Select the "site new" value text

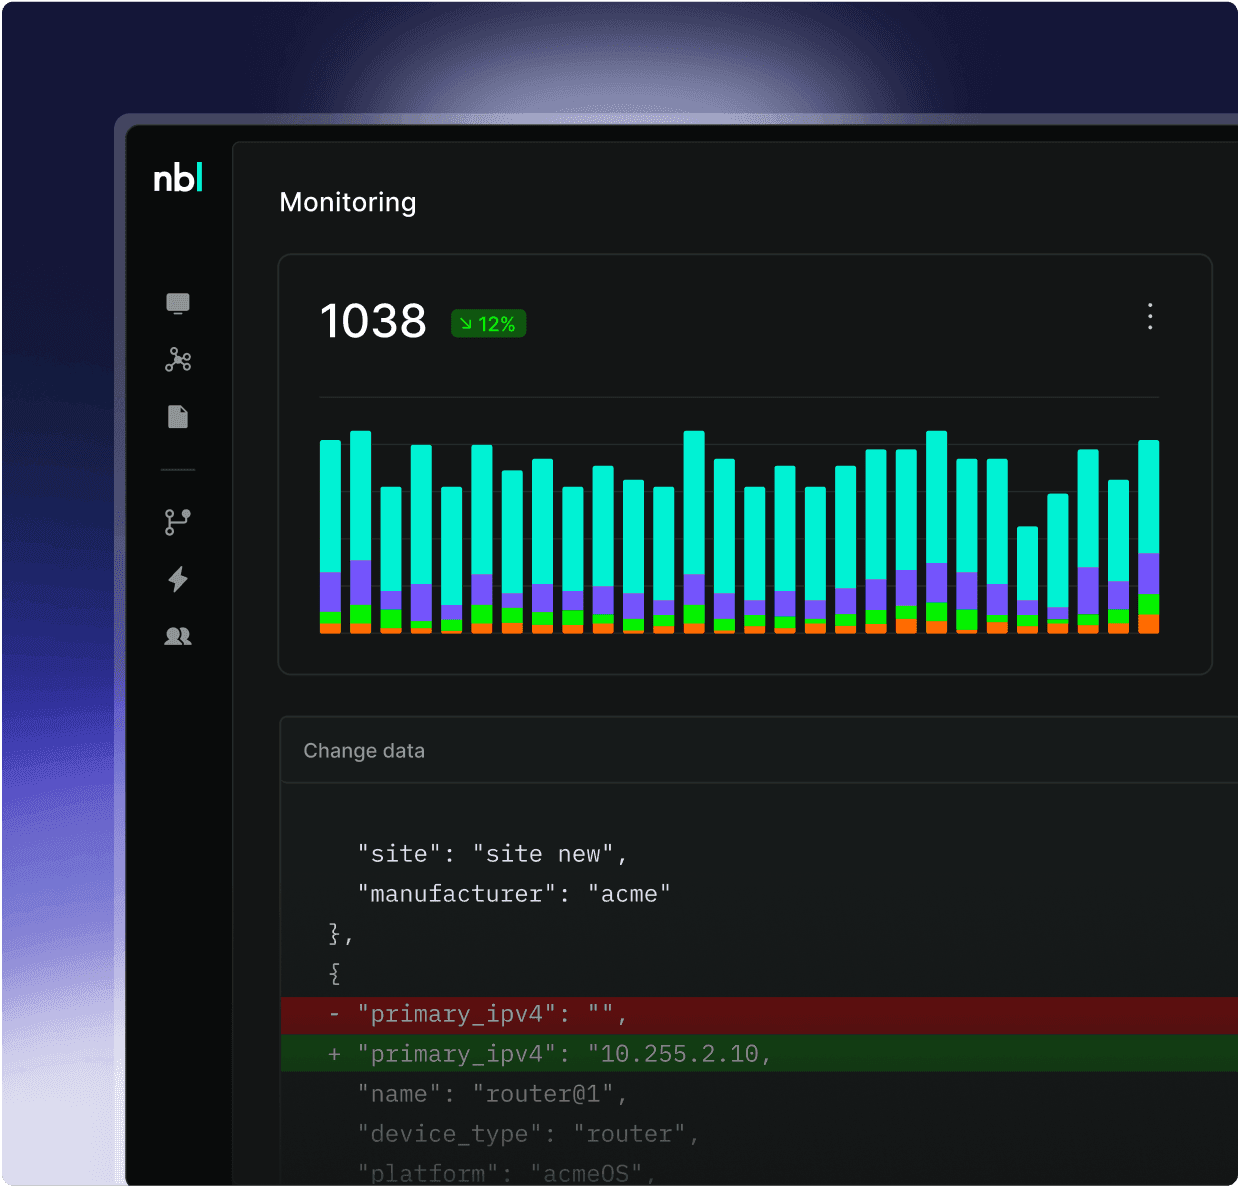tap(549, 853)
